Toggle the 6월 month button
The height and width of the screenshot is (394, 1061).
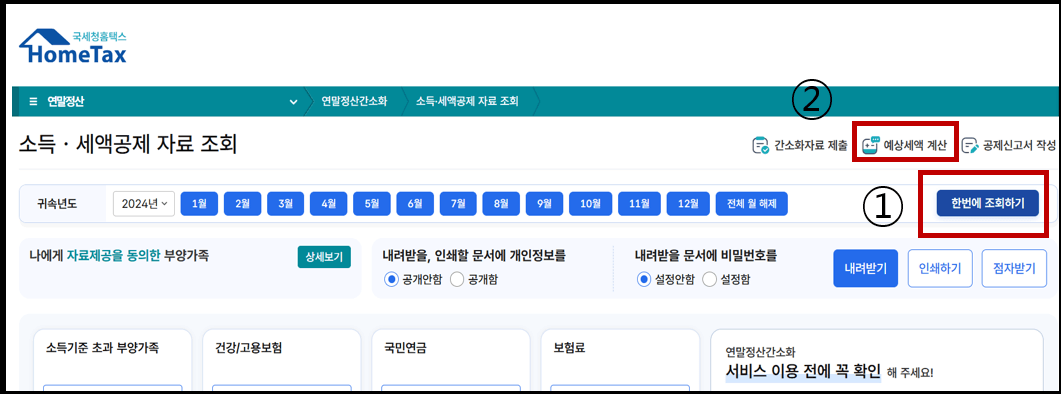[x=415, y=203]
